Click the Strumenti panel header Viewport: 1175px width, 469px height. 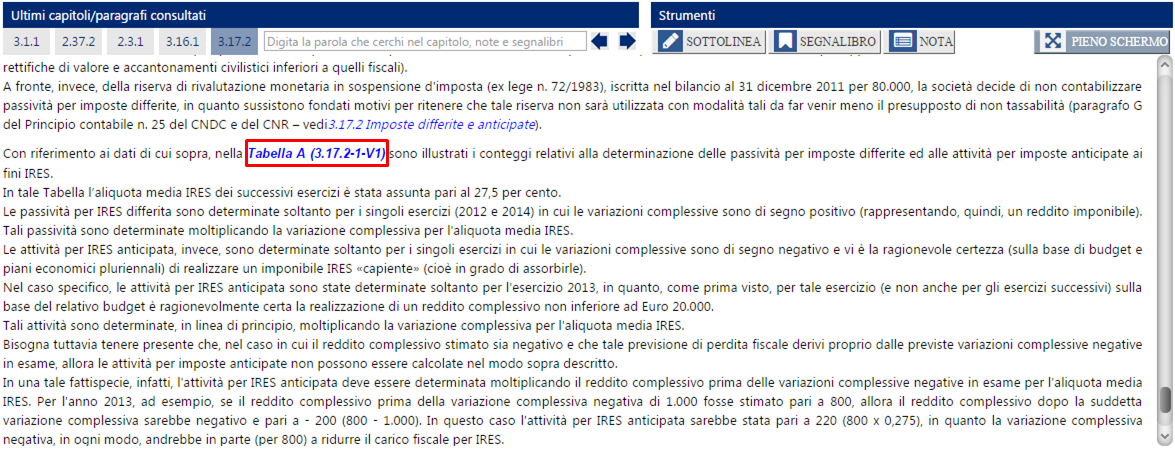tap(912, 15)
